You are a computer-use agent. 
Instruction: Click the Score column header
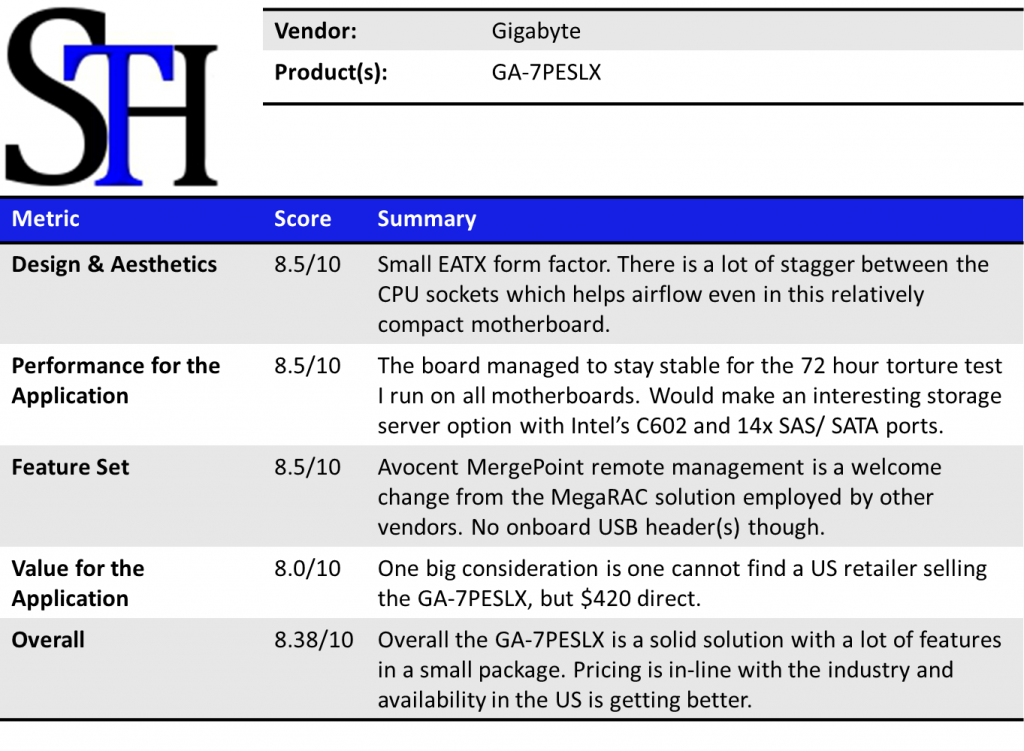[x=302, y=219]
